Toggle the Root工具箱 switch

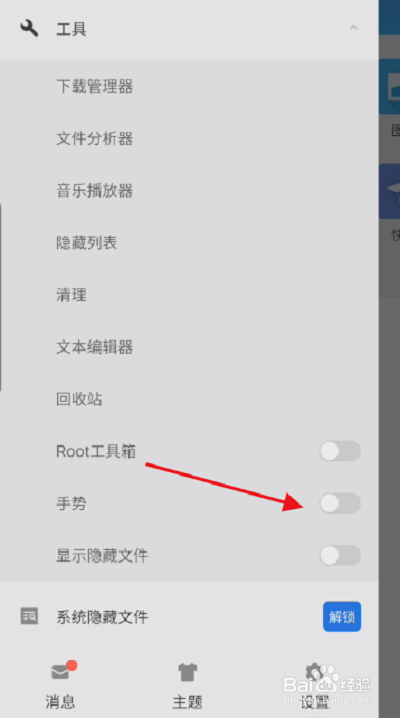[340, 451]
